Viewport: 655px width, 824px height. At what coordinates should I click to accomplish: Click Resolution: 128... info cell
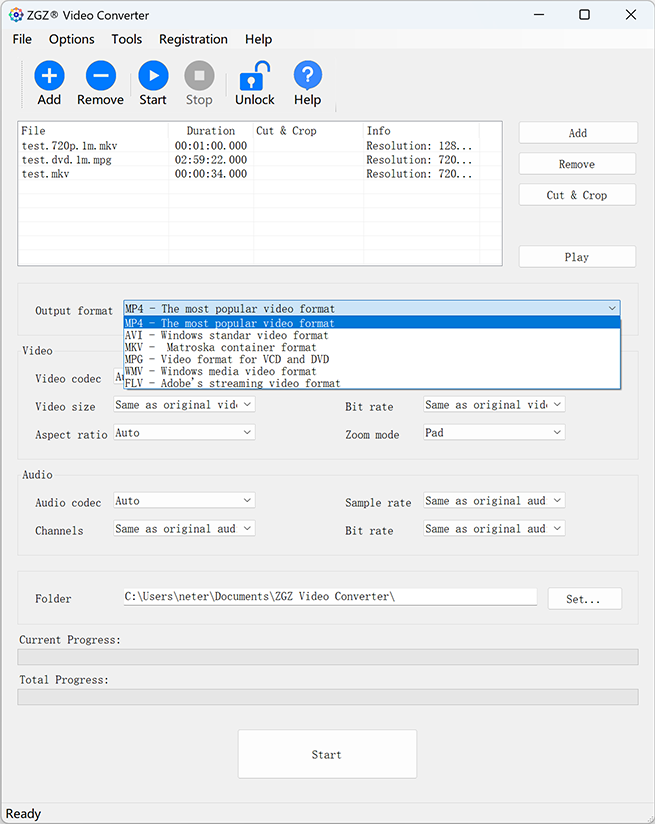419,146
